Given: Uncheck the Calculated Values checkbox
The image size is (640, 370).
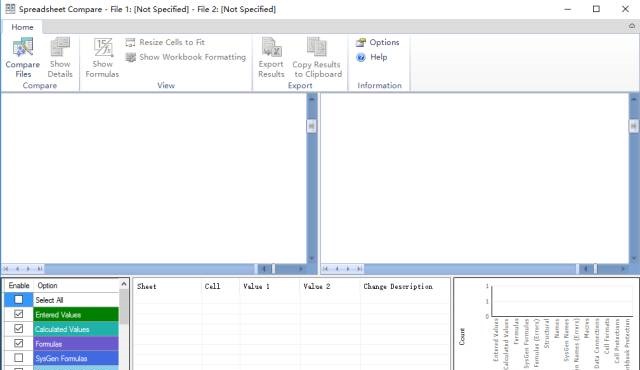Looking at the screenshot, I should (x=18, y=329).
